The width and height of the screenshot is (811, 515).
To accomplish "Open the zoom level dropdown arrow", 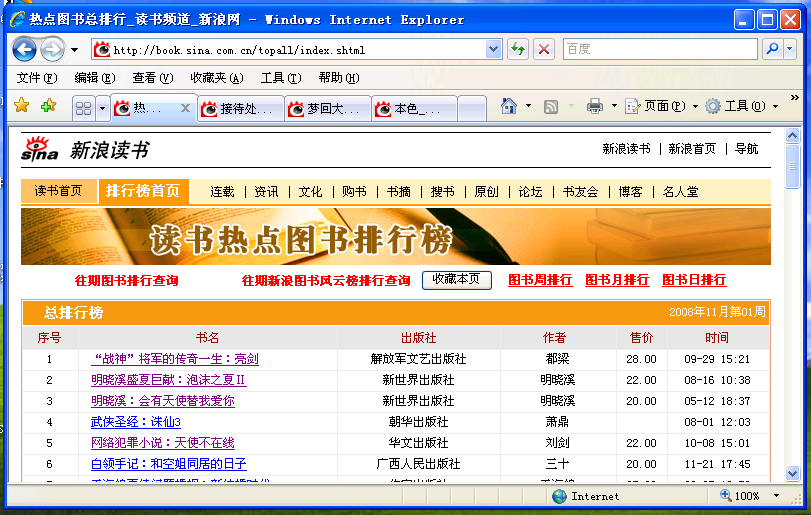I will click(x=776, y=496).
